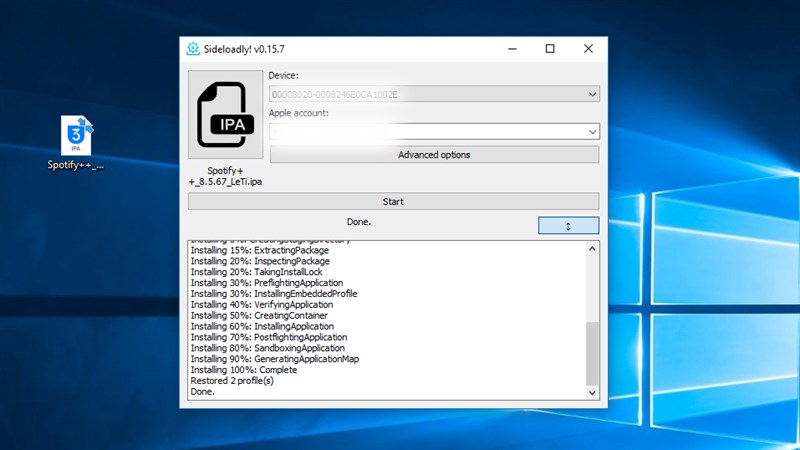Select the Spotify++ IPA desktop file
This screenshot has width=800, height=450.
(x=76, y=142)
